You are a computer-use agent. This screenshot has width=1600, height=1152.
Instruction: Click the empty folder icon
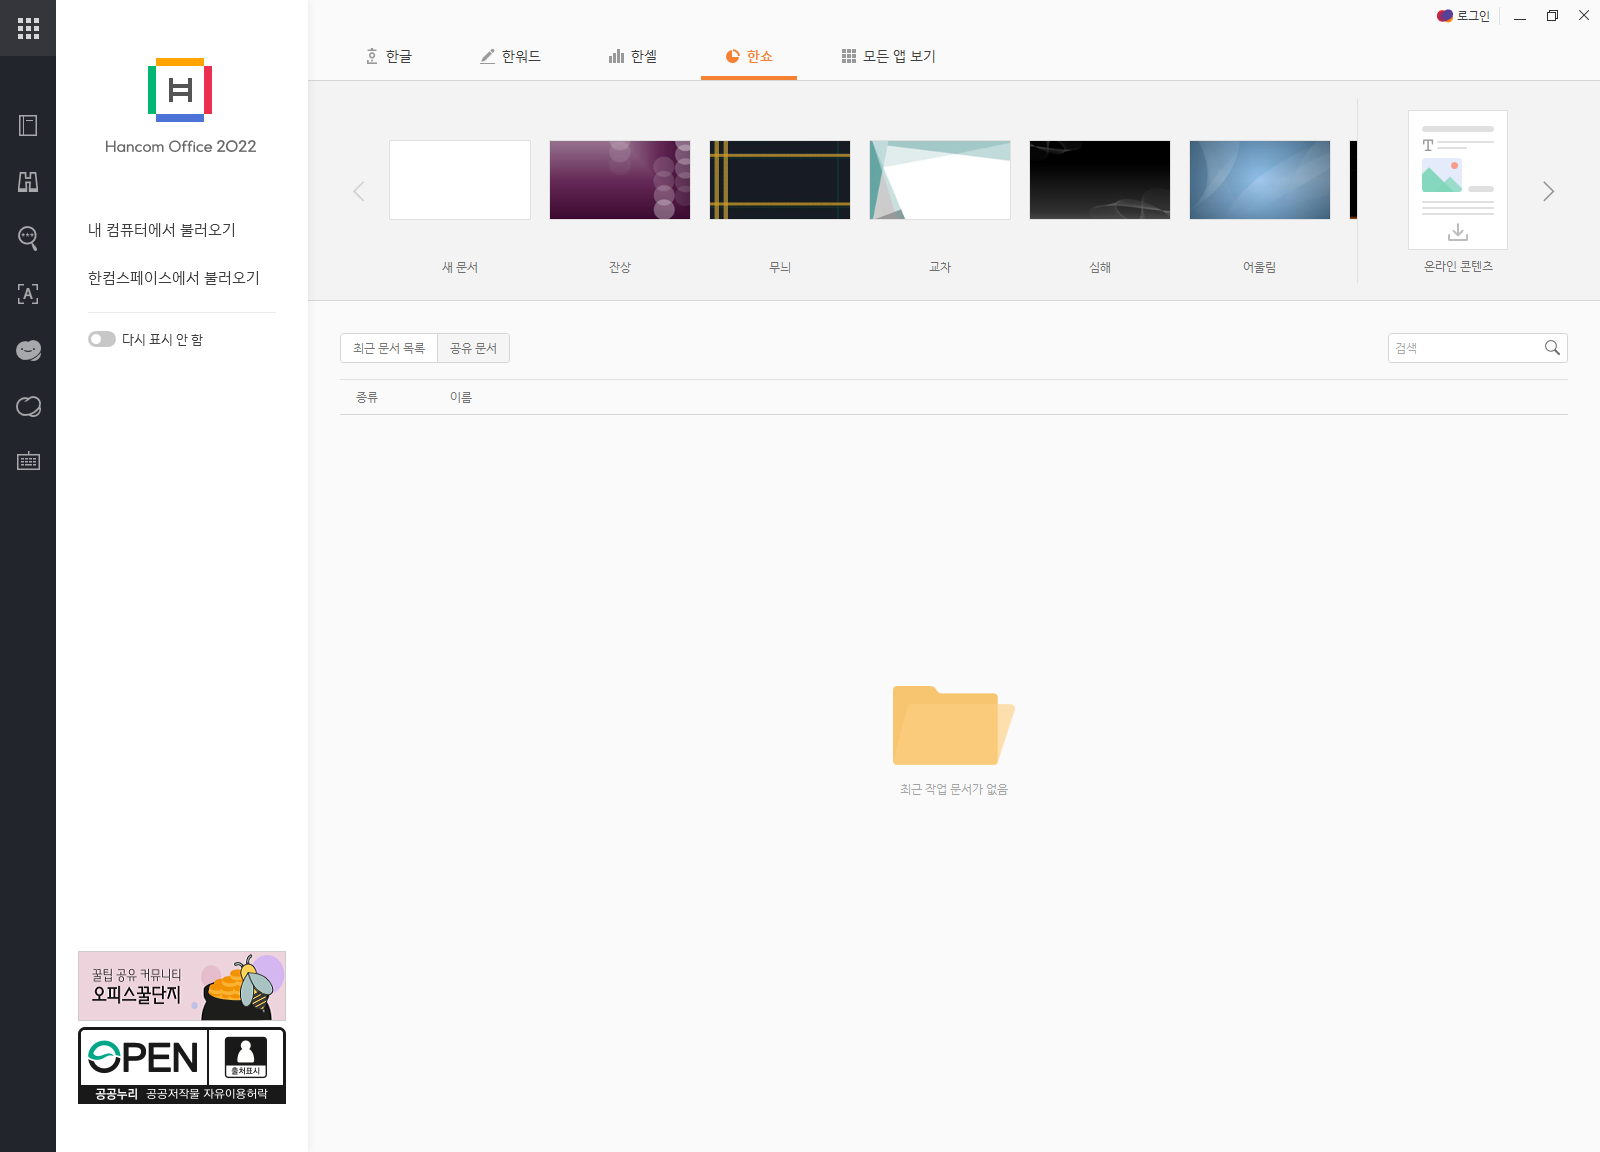click(x=953, y=725)
